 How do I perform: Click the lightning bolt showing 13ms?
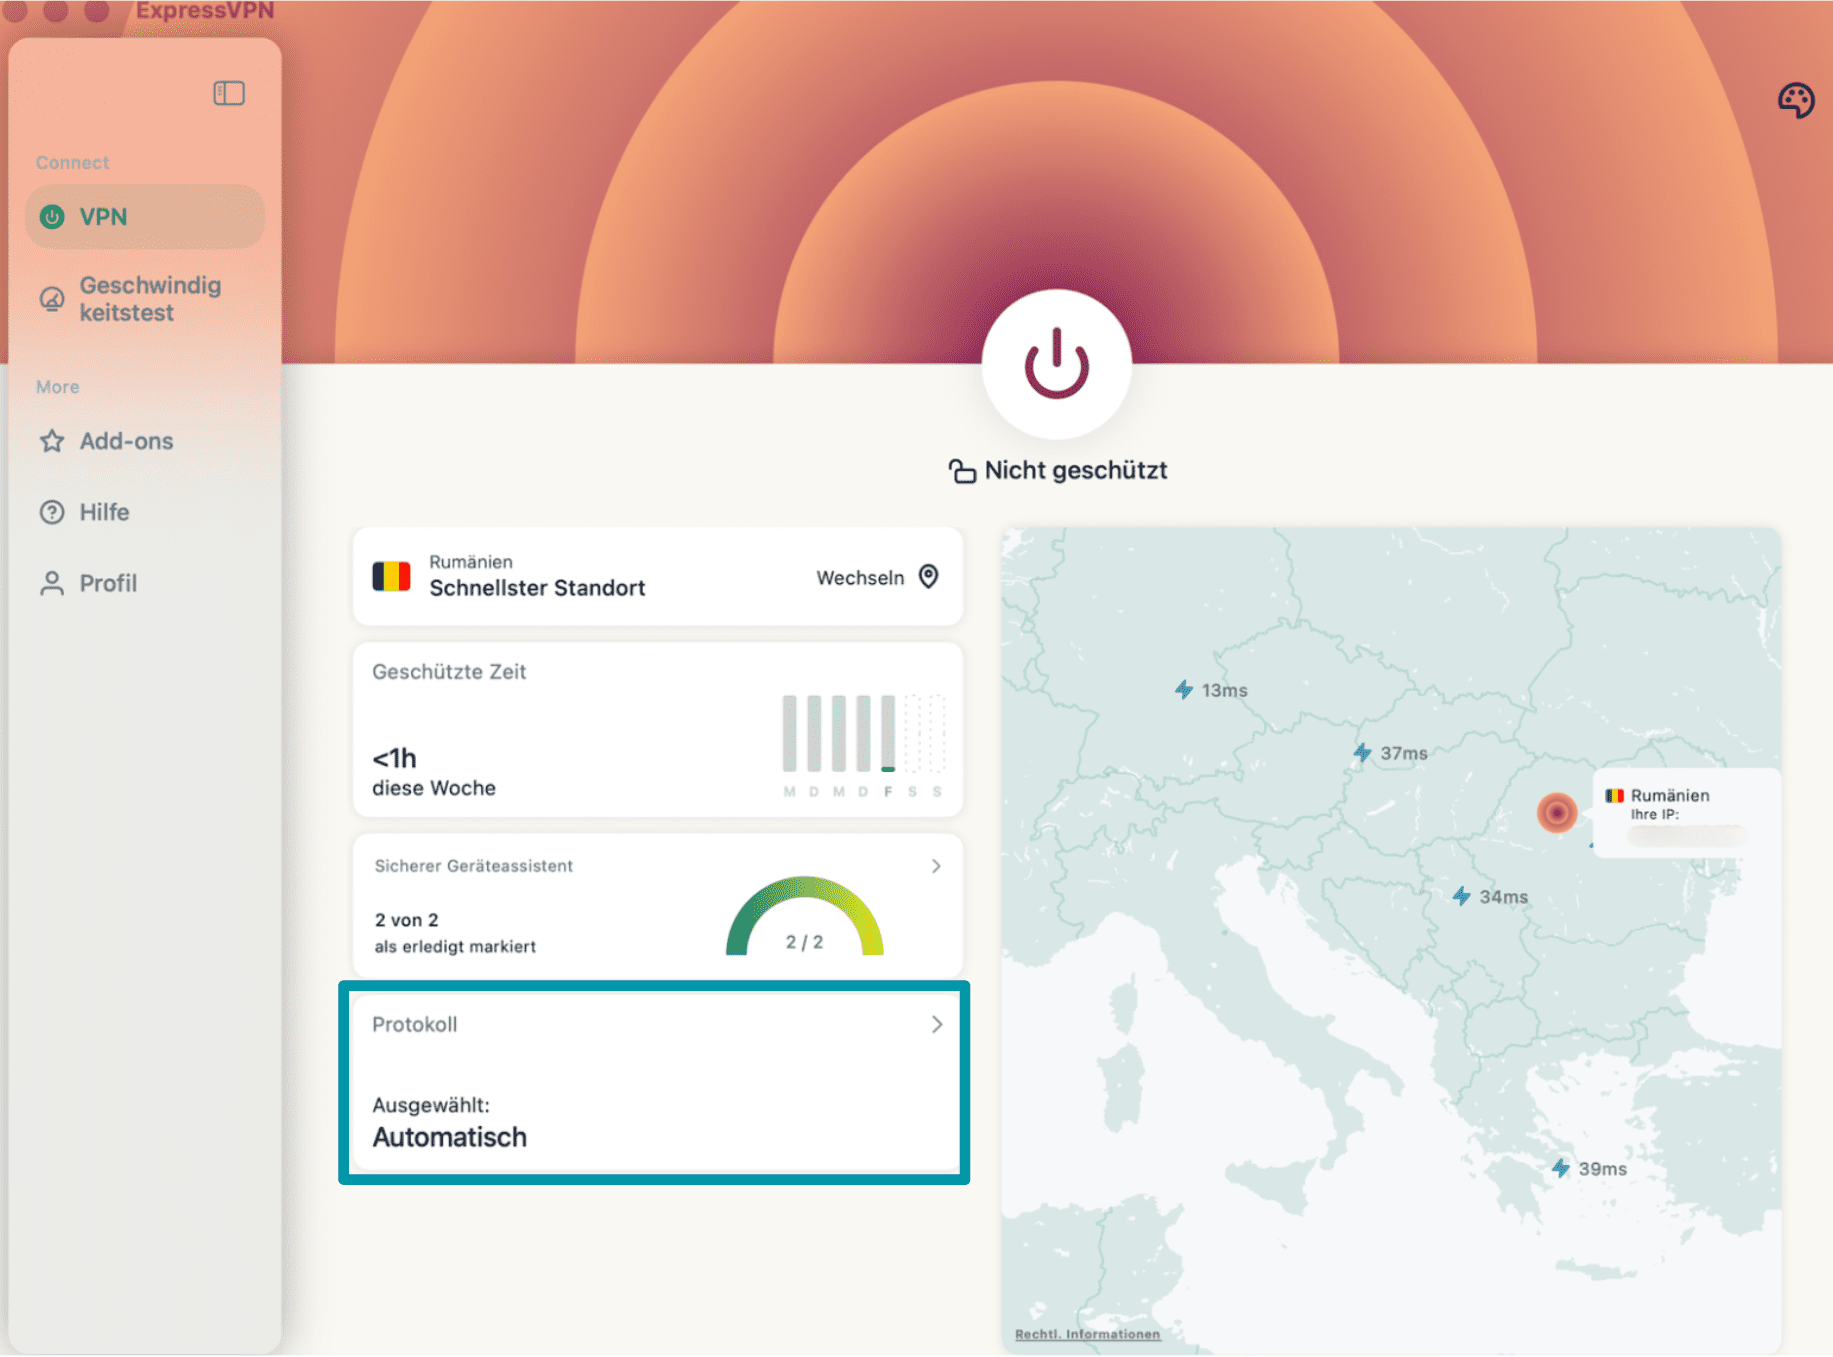pyautogui.click(x=1184, y=688)
